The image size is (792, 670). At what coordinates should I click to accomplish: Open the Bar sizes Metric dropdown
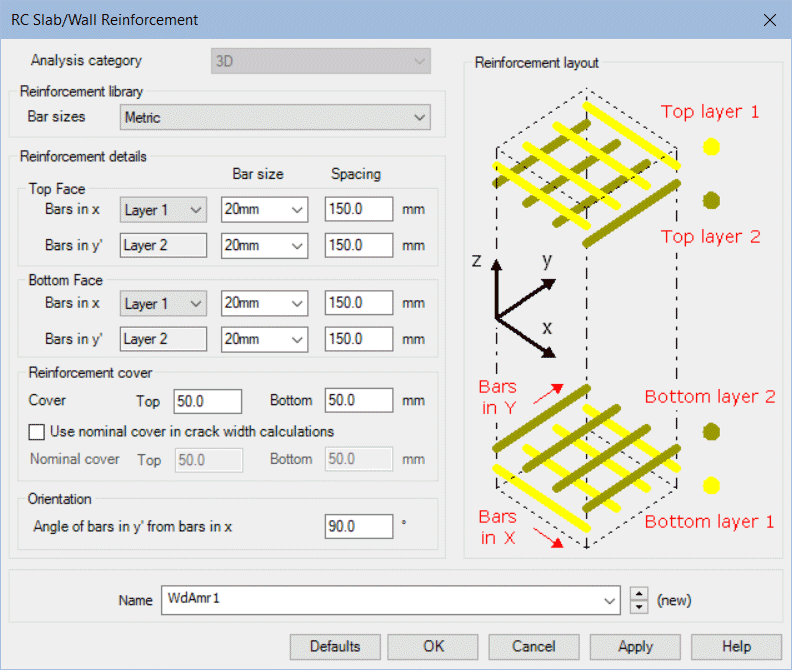pos(276,118)
